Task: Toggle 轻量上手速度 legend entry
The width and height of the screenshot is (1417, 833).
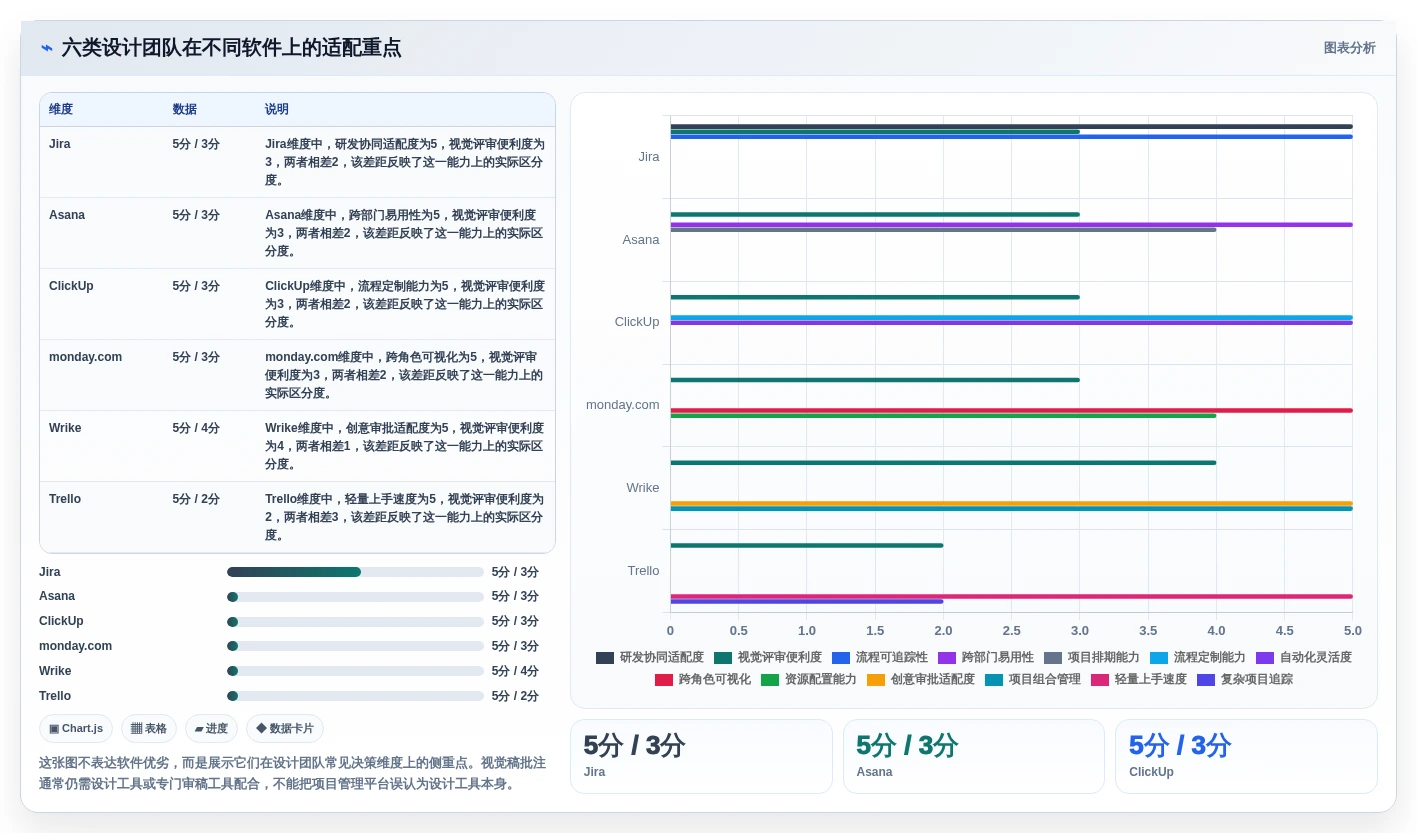Action: coord(1139,679)
